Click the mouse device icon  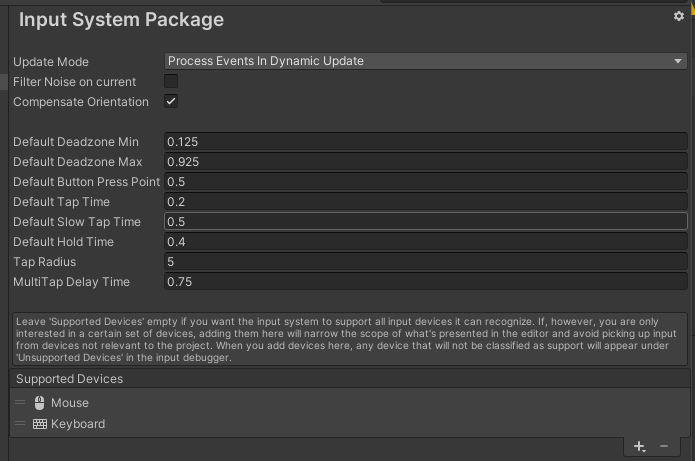(40, 403)
